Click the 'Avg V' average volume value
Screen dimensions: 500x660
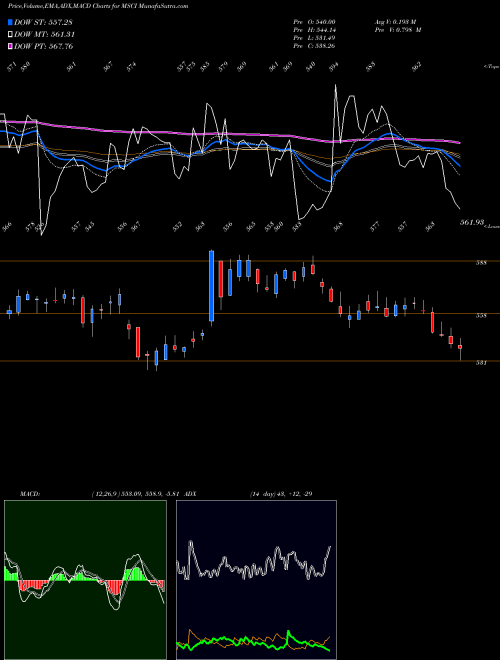[x=406, y=22]
